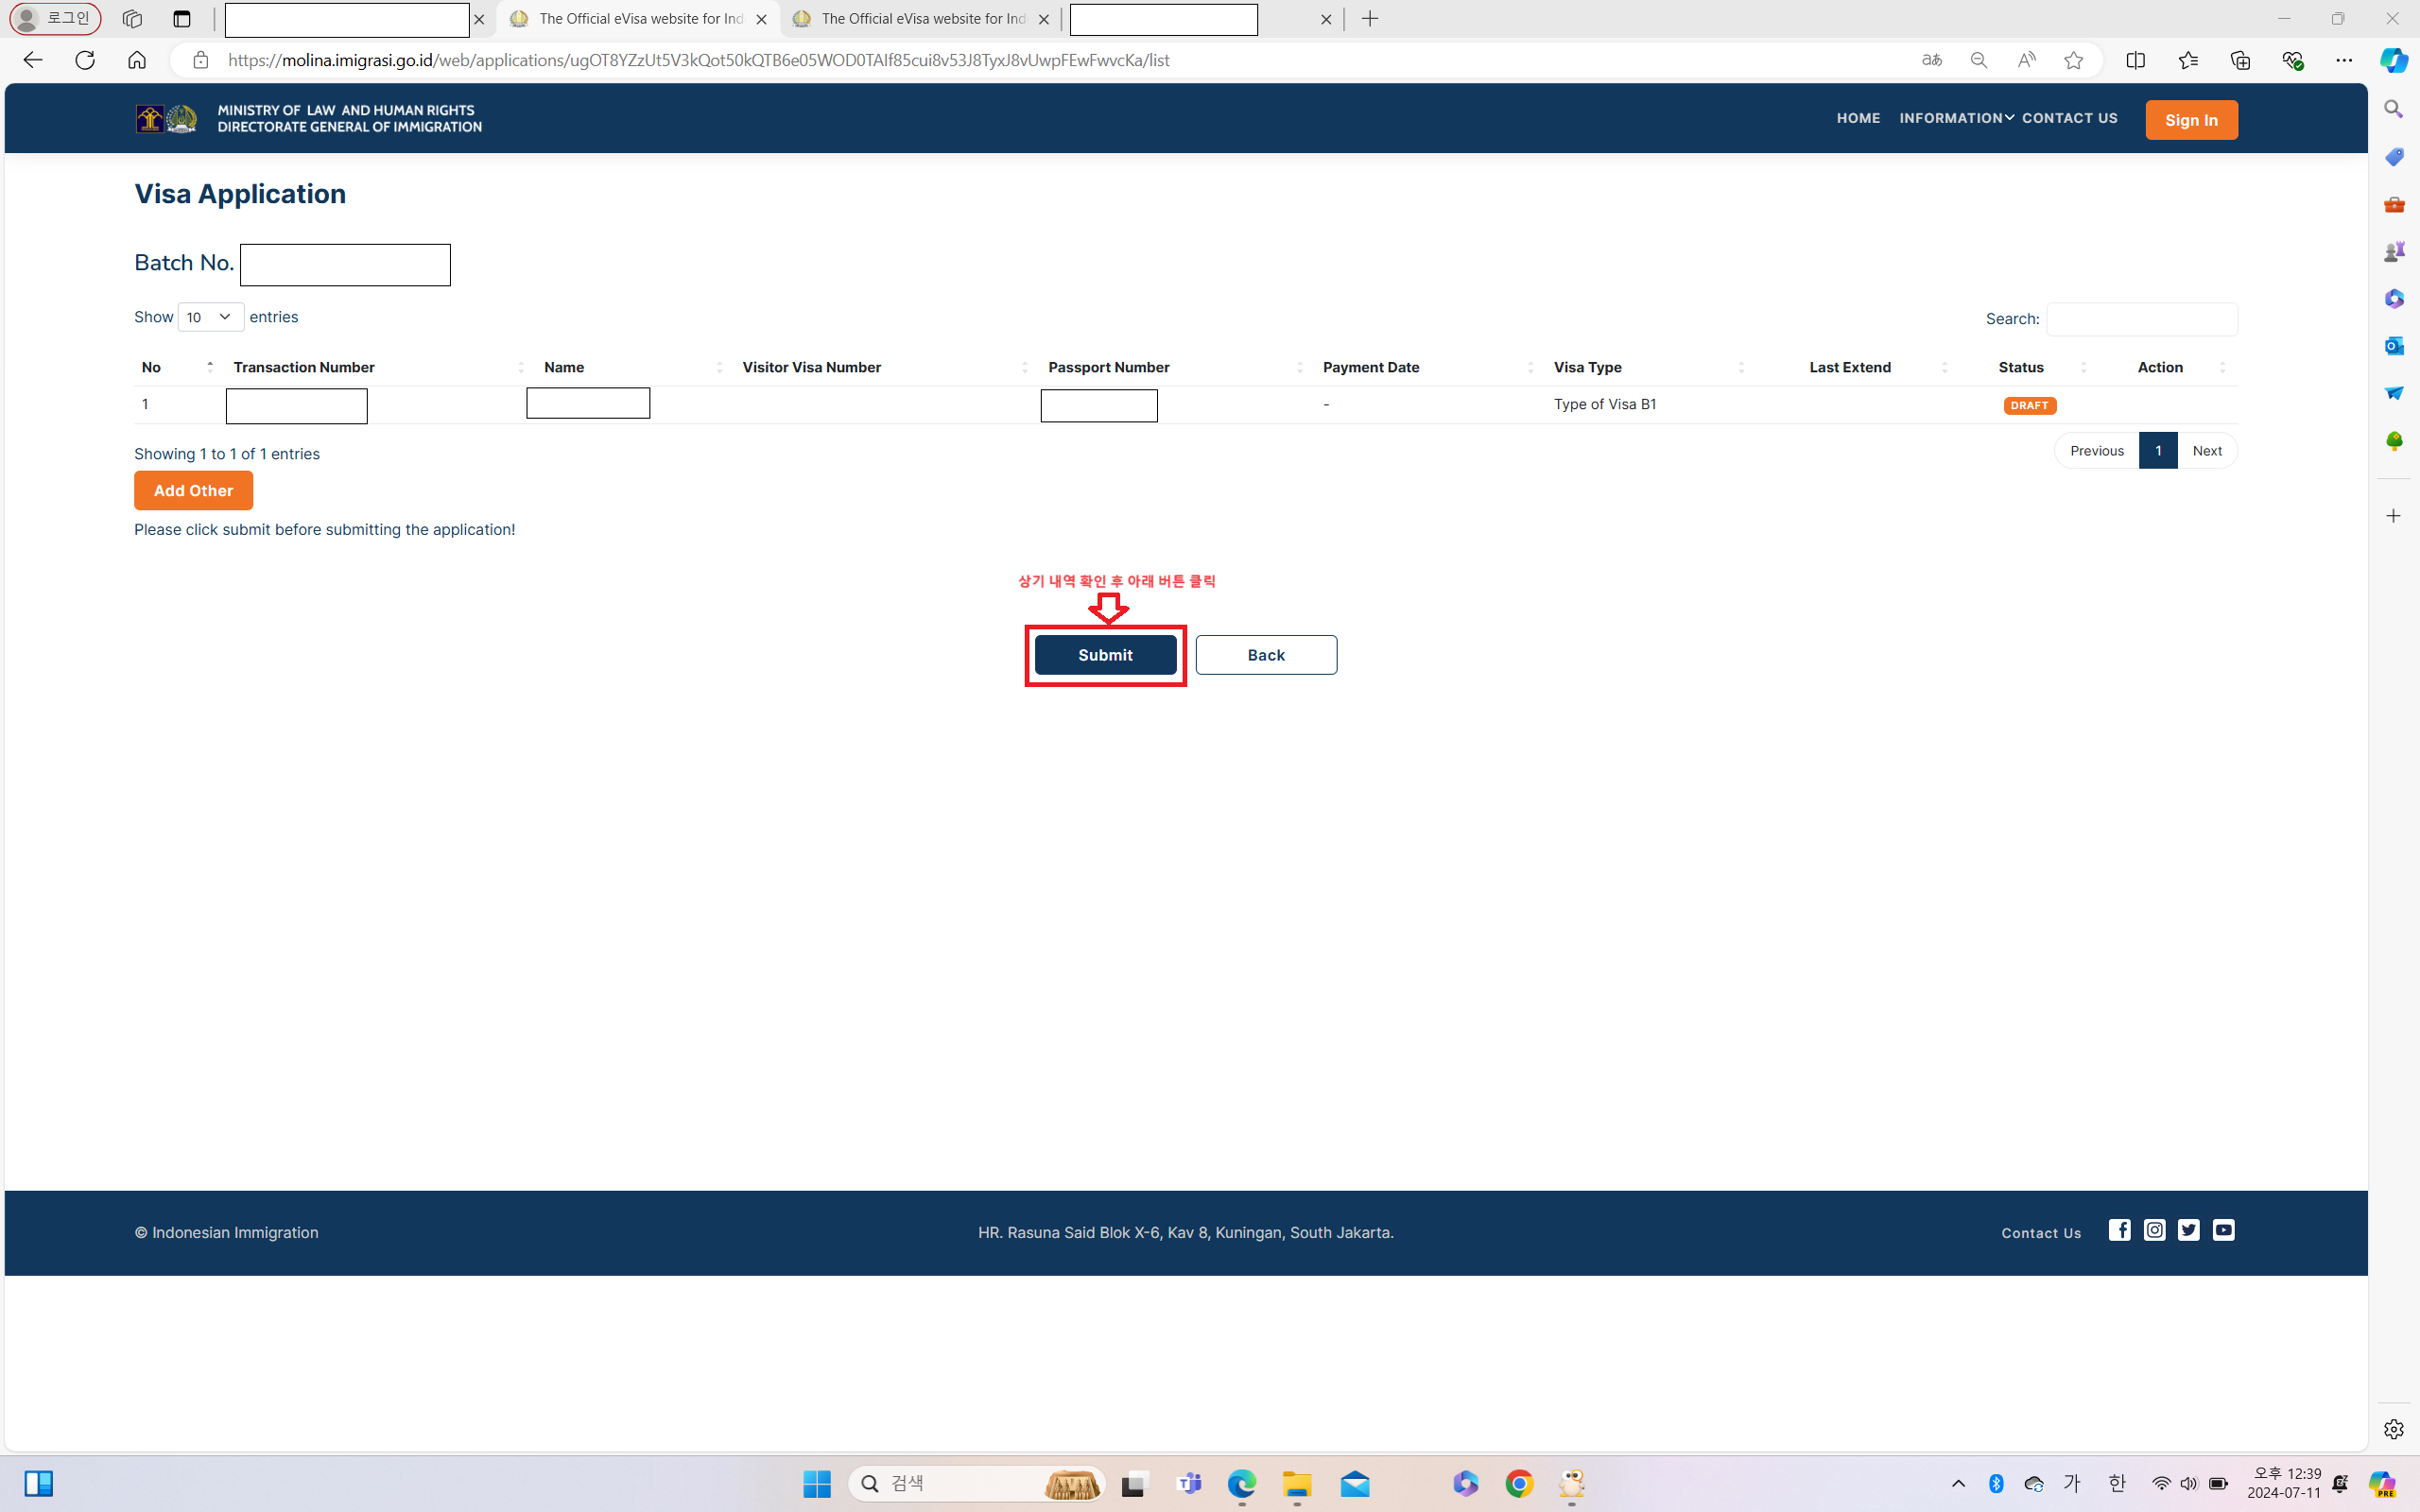The width and height of the screenshot is (2420, 1512).
Task: Sort by Transaction Number column
Action: [x=378, y=367]
